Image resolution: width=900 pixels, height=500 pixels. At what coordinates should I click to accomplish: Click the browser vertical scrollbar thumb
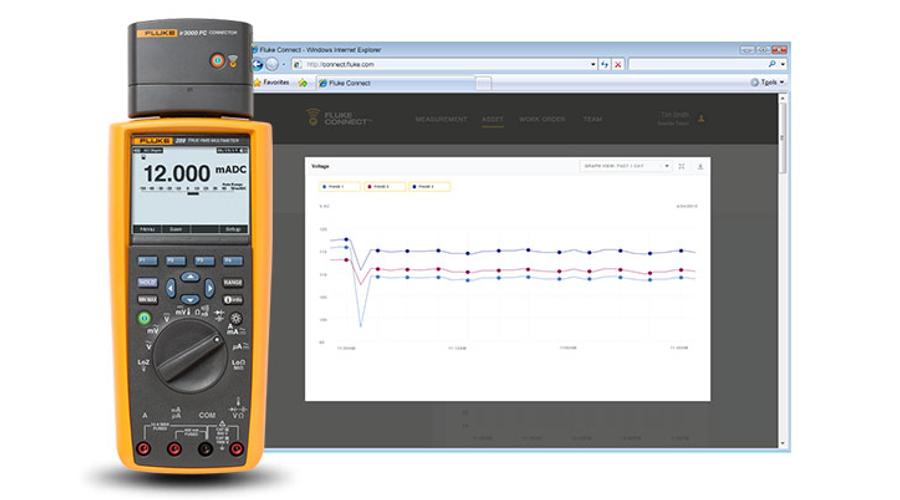coord(782,138)
